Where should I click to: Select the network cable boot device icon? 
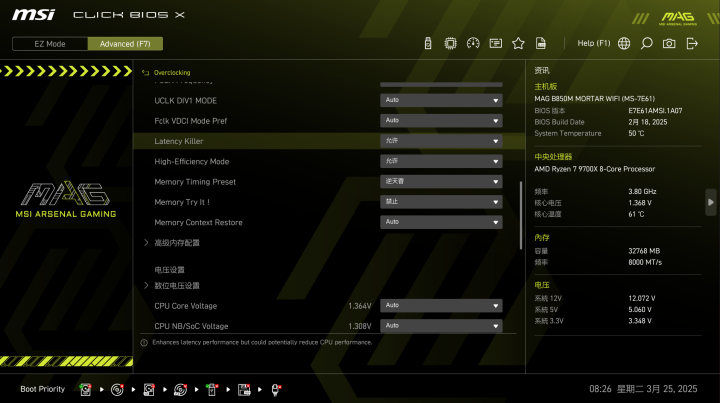click(276, 390)
